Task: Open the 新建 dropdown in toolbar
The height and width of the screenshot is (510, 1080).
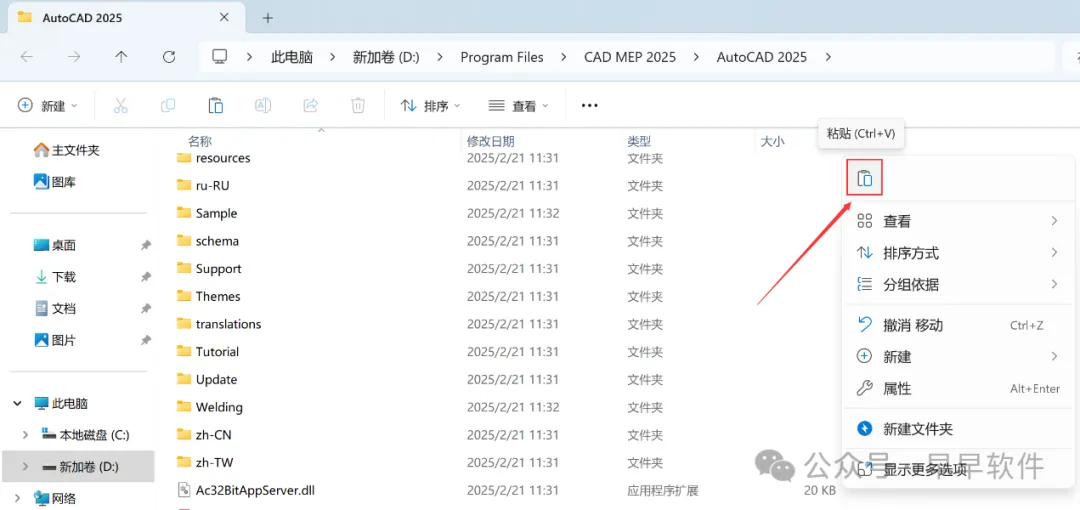Action: tap(48, 105)
